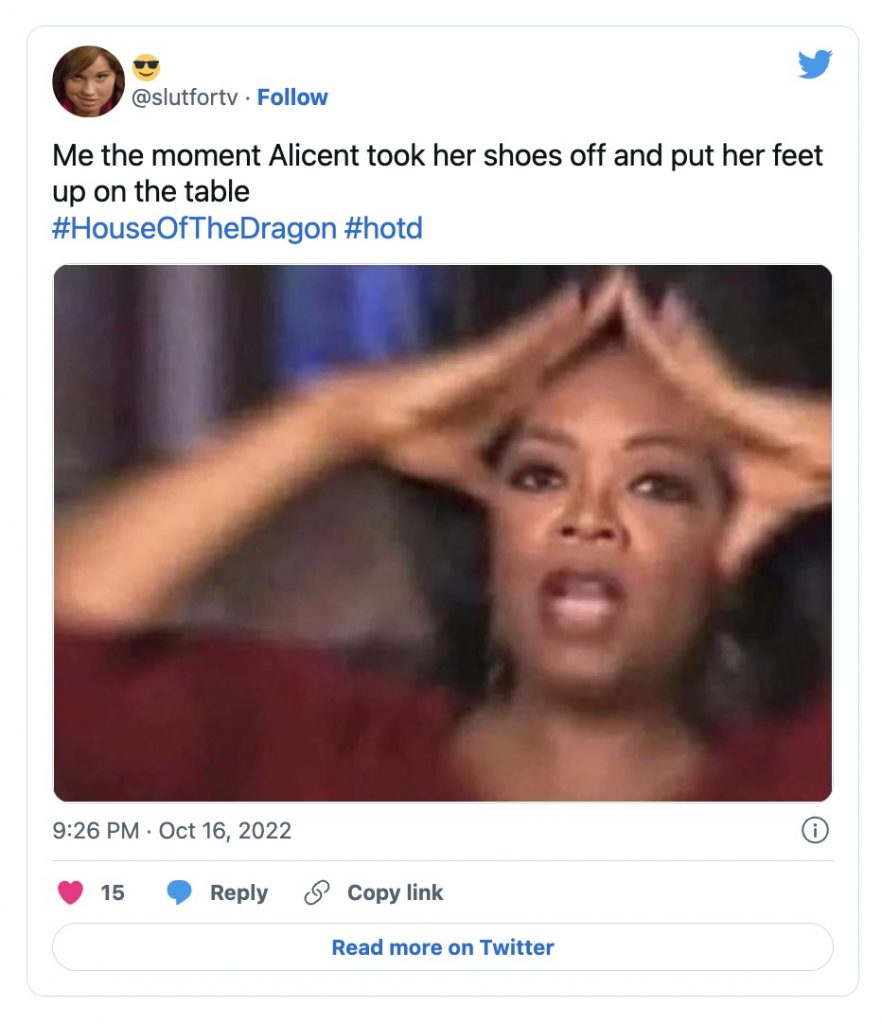The height and width of the screenshot is (1024, 882).
Task: Click Read more on Twitter button
Action: [443, 947]
